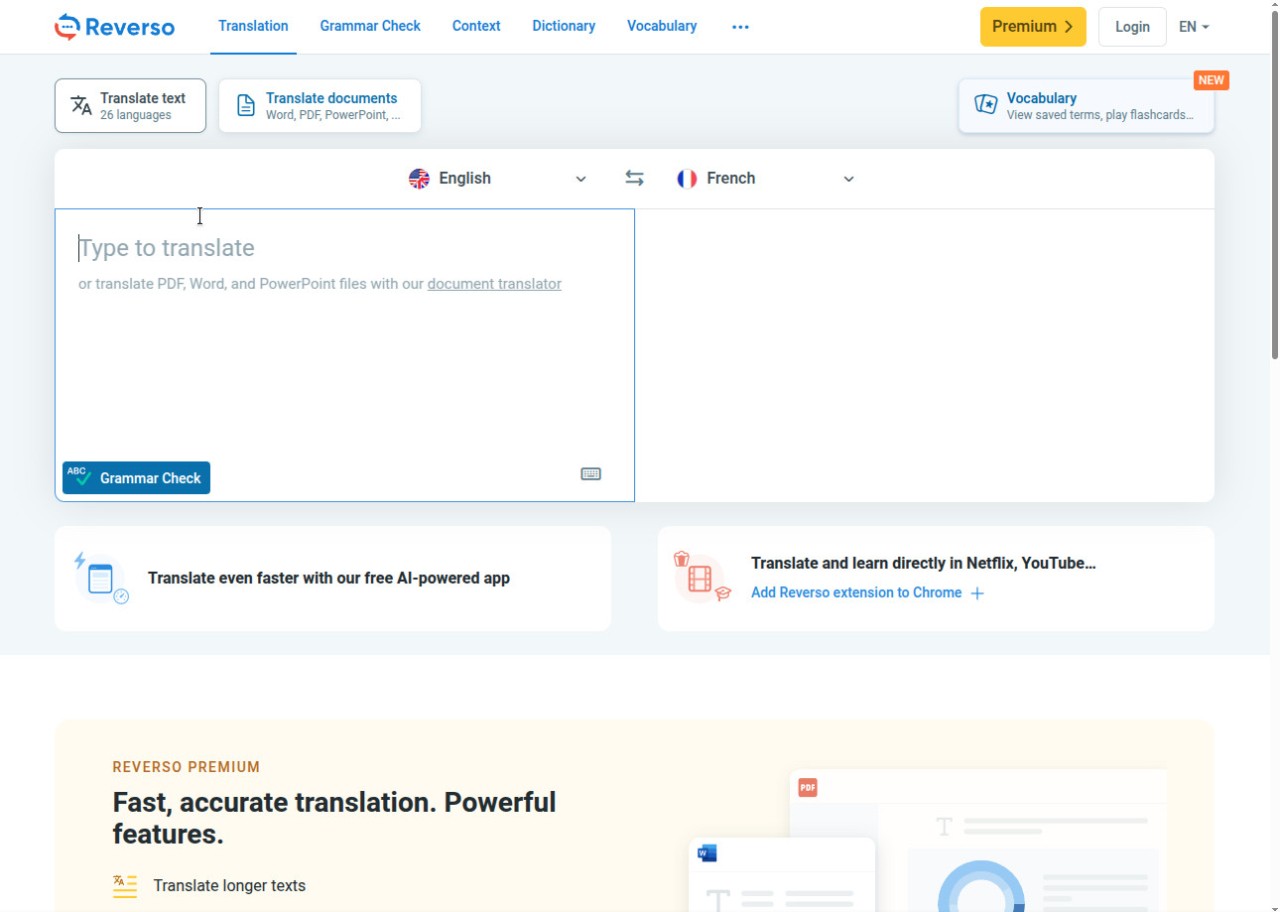The image size is (1280, 912).
Task: Click the Translate documents file icon
Action: point(245,105)
